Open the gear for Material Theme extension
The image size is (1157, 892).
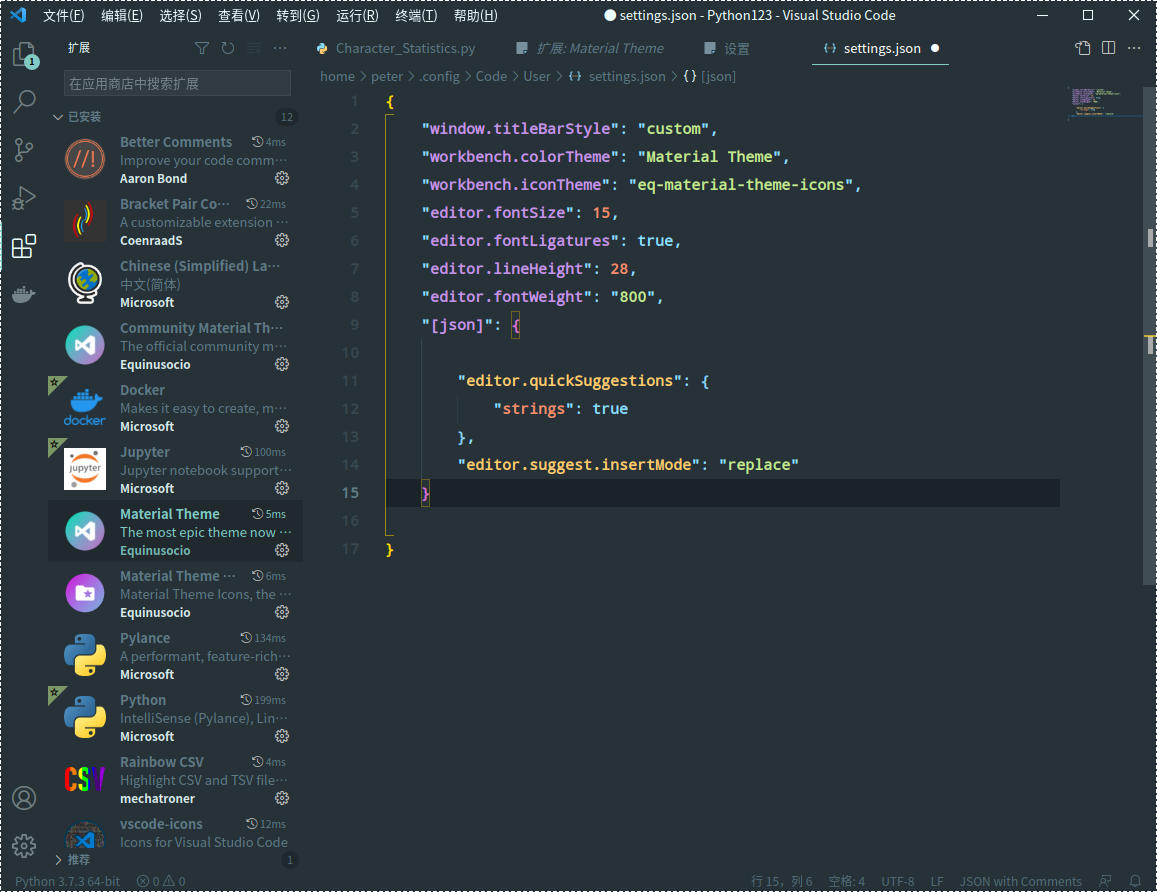(x=282, y=550)
